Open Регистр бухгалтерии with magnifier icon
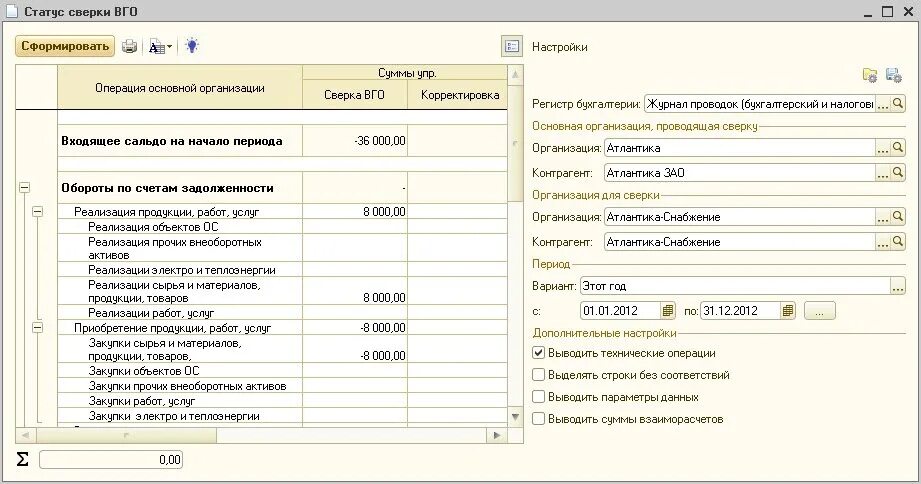 (x=898, y=104)
